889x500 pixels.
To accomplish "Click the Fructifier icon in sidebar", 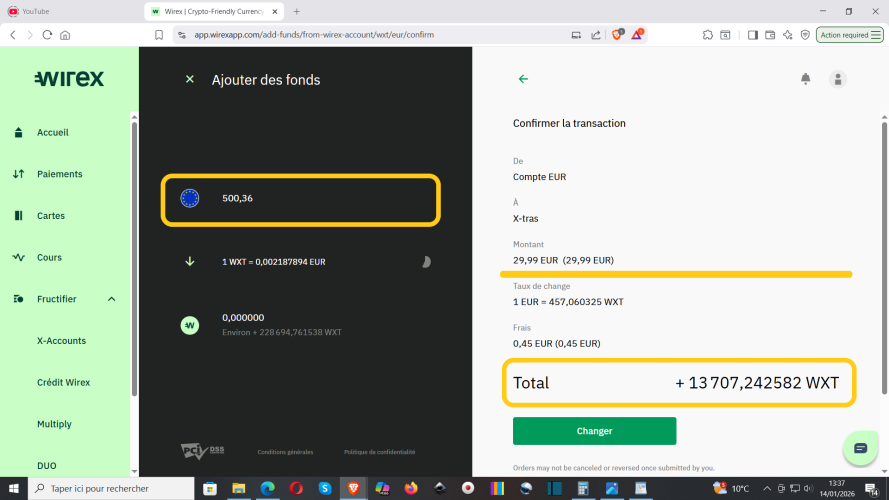I will click(x=18, y=299).
